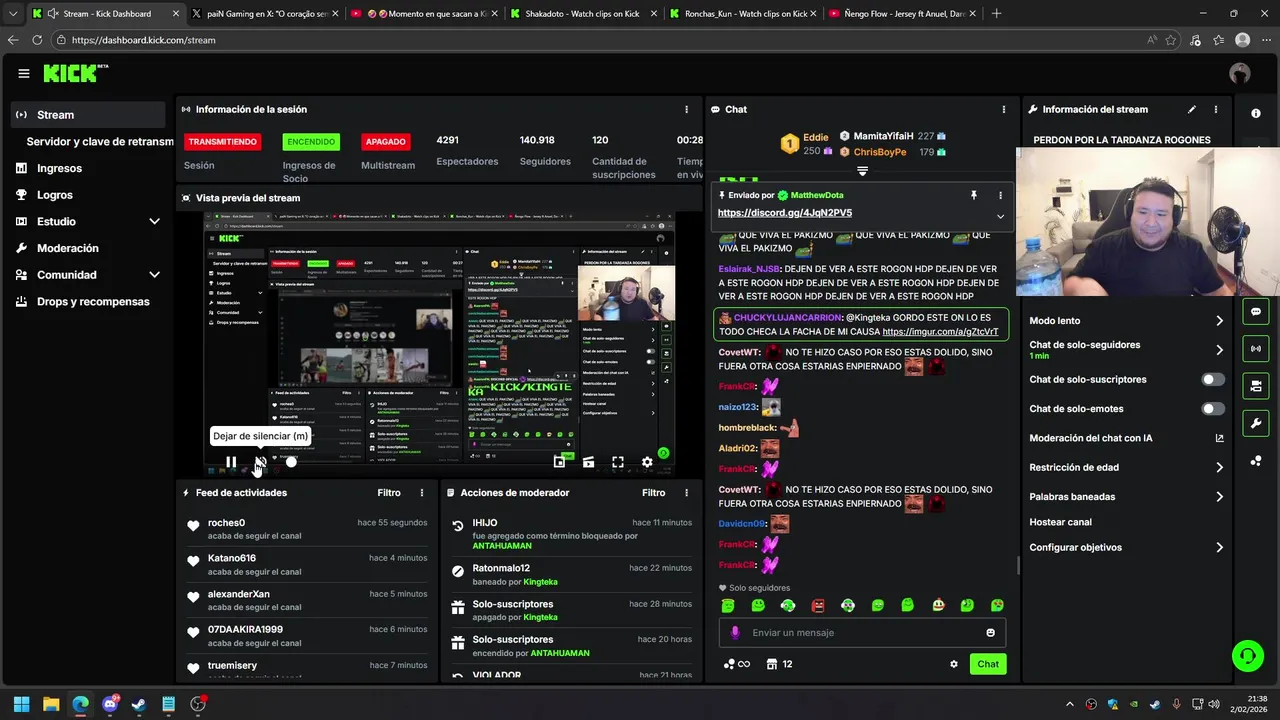Open Filtro in Acciones de moderador
The height and width of the screenshot is (720, 1280).
(x=653, y=492)
